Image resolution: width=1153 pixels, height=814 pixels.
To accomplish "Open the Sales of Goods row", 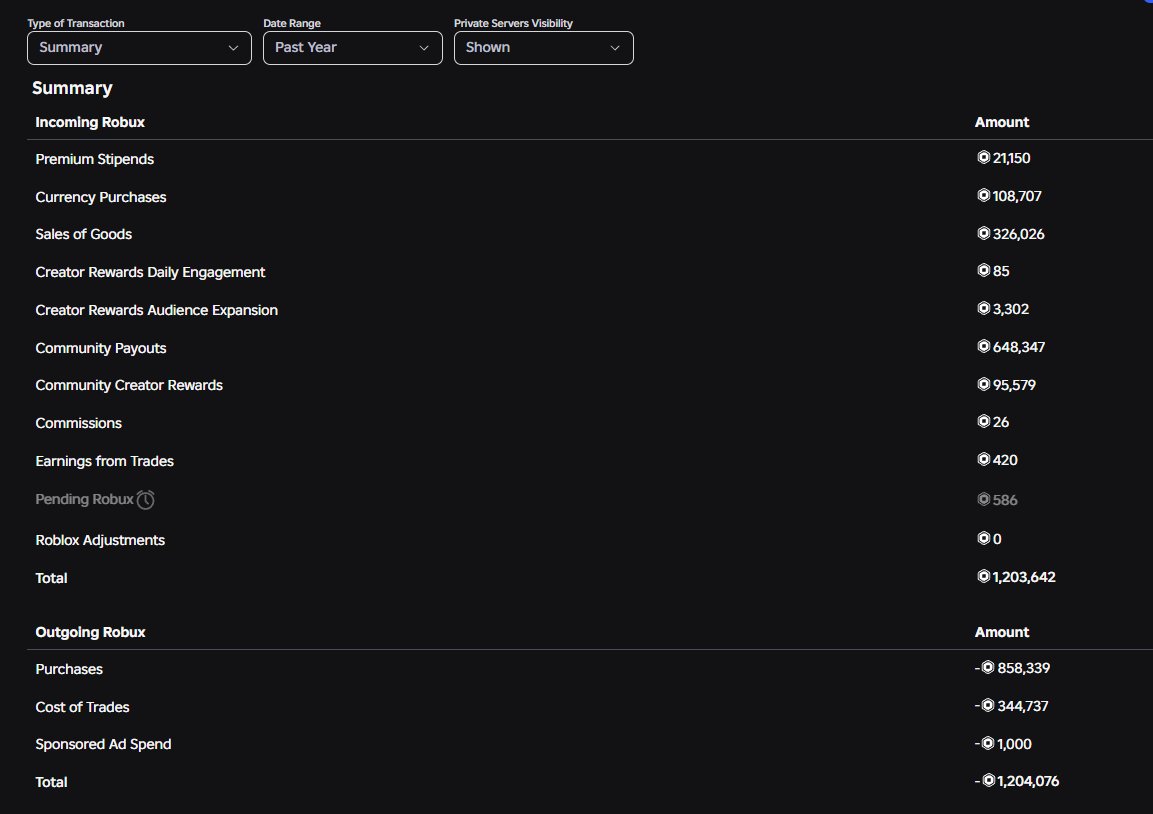I will pyautogui.click(x=590, y=234).
